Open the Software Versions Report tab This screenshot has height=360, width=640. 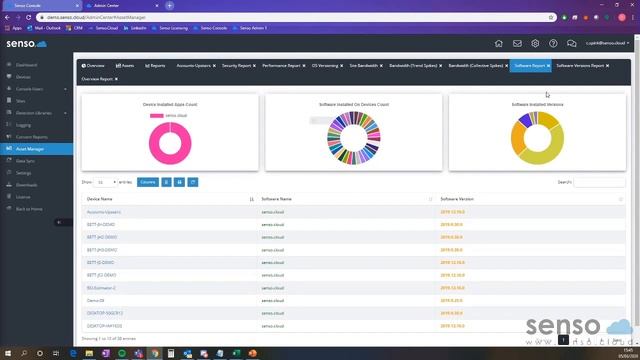pyautogui.click(x=580, y=66)
